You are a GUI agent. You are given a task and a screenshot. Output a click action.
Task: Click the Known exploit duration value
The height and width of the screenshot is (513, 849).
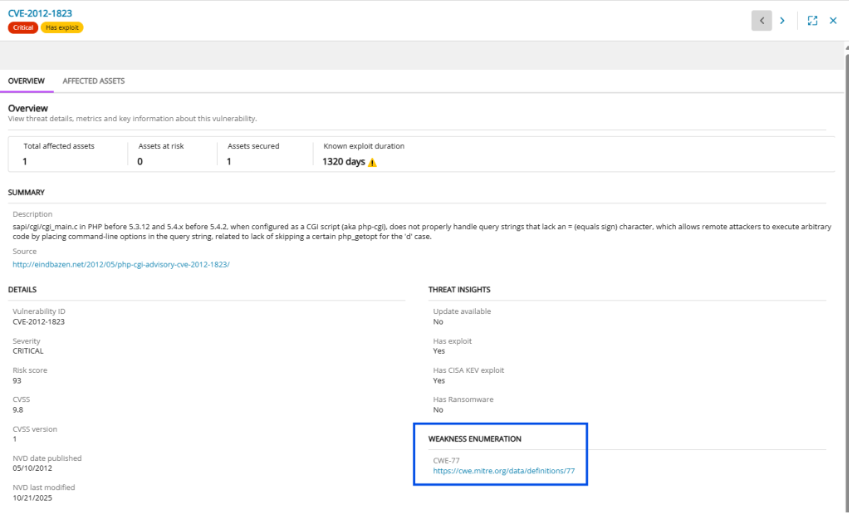pyautogui.click(x=343, y=161)
